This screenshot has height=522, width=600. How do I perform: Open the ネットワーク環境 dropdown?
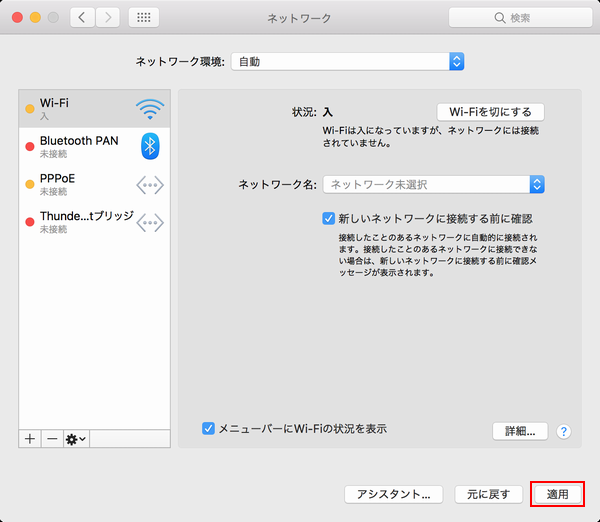pos(347,62)
